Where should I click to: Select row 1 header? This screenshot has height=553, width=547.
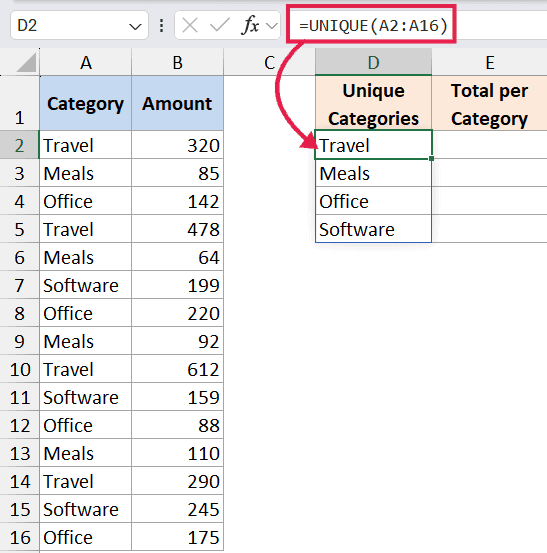[x=19, y=103]
